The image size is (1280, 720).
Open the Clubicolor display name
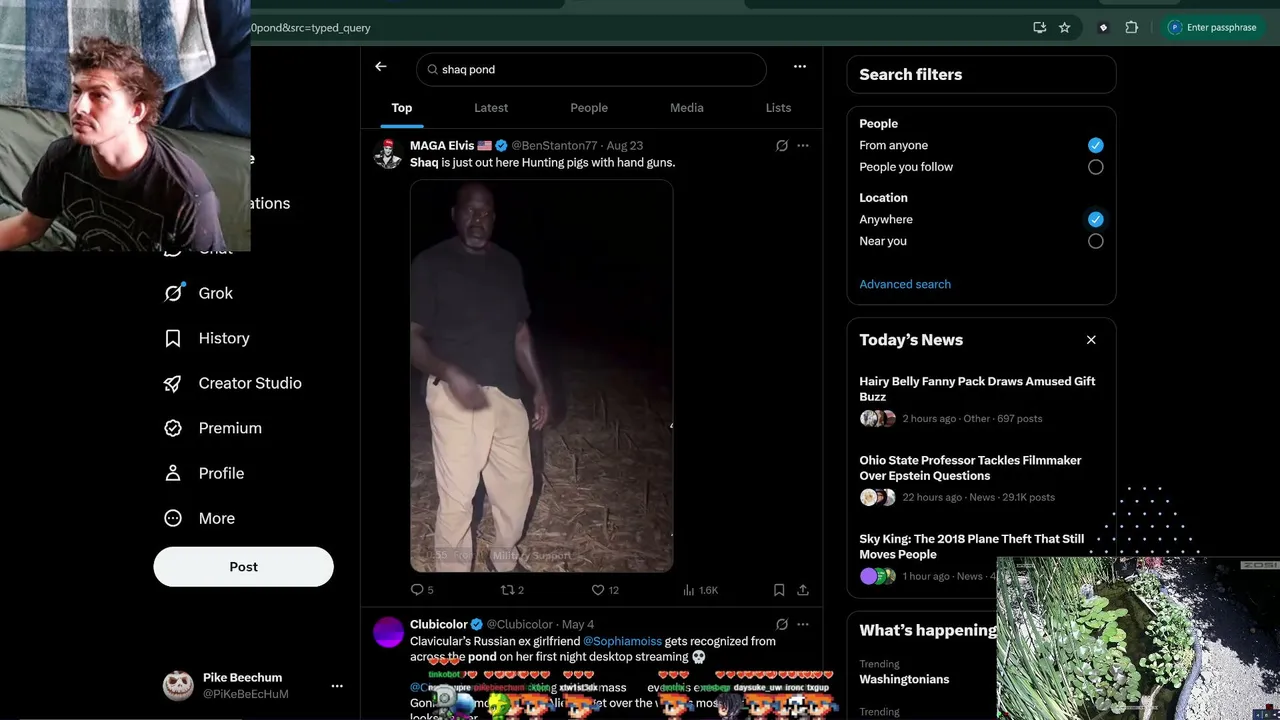[439, 625]
